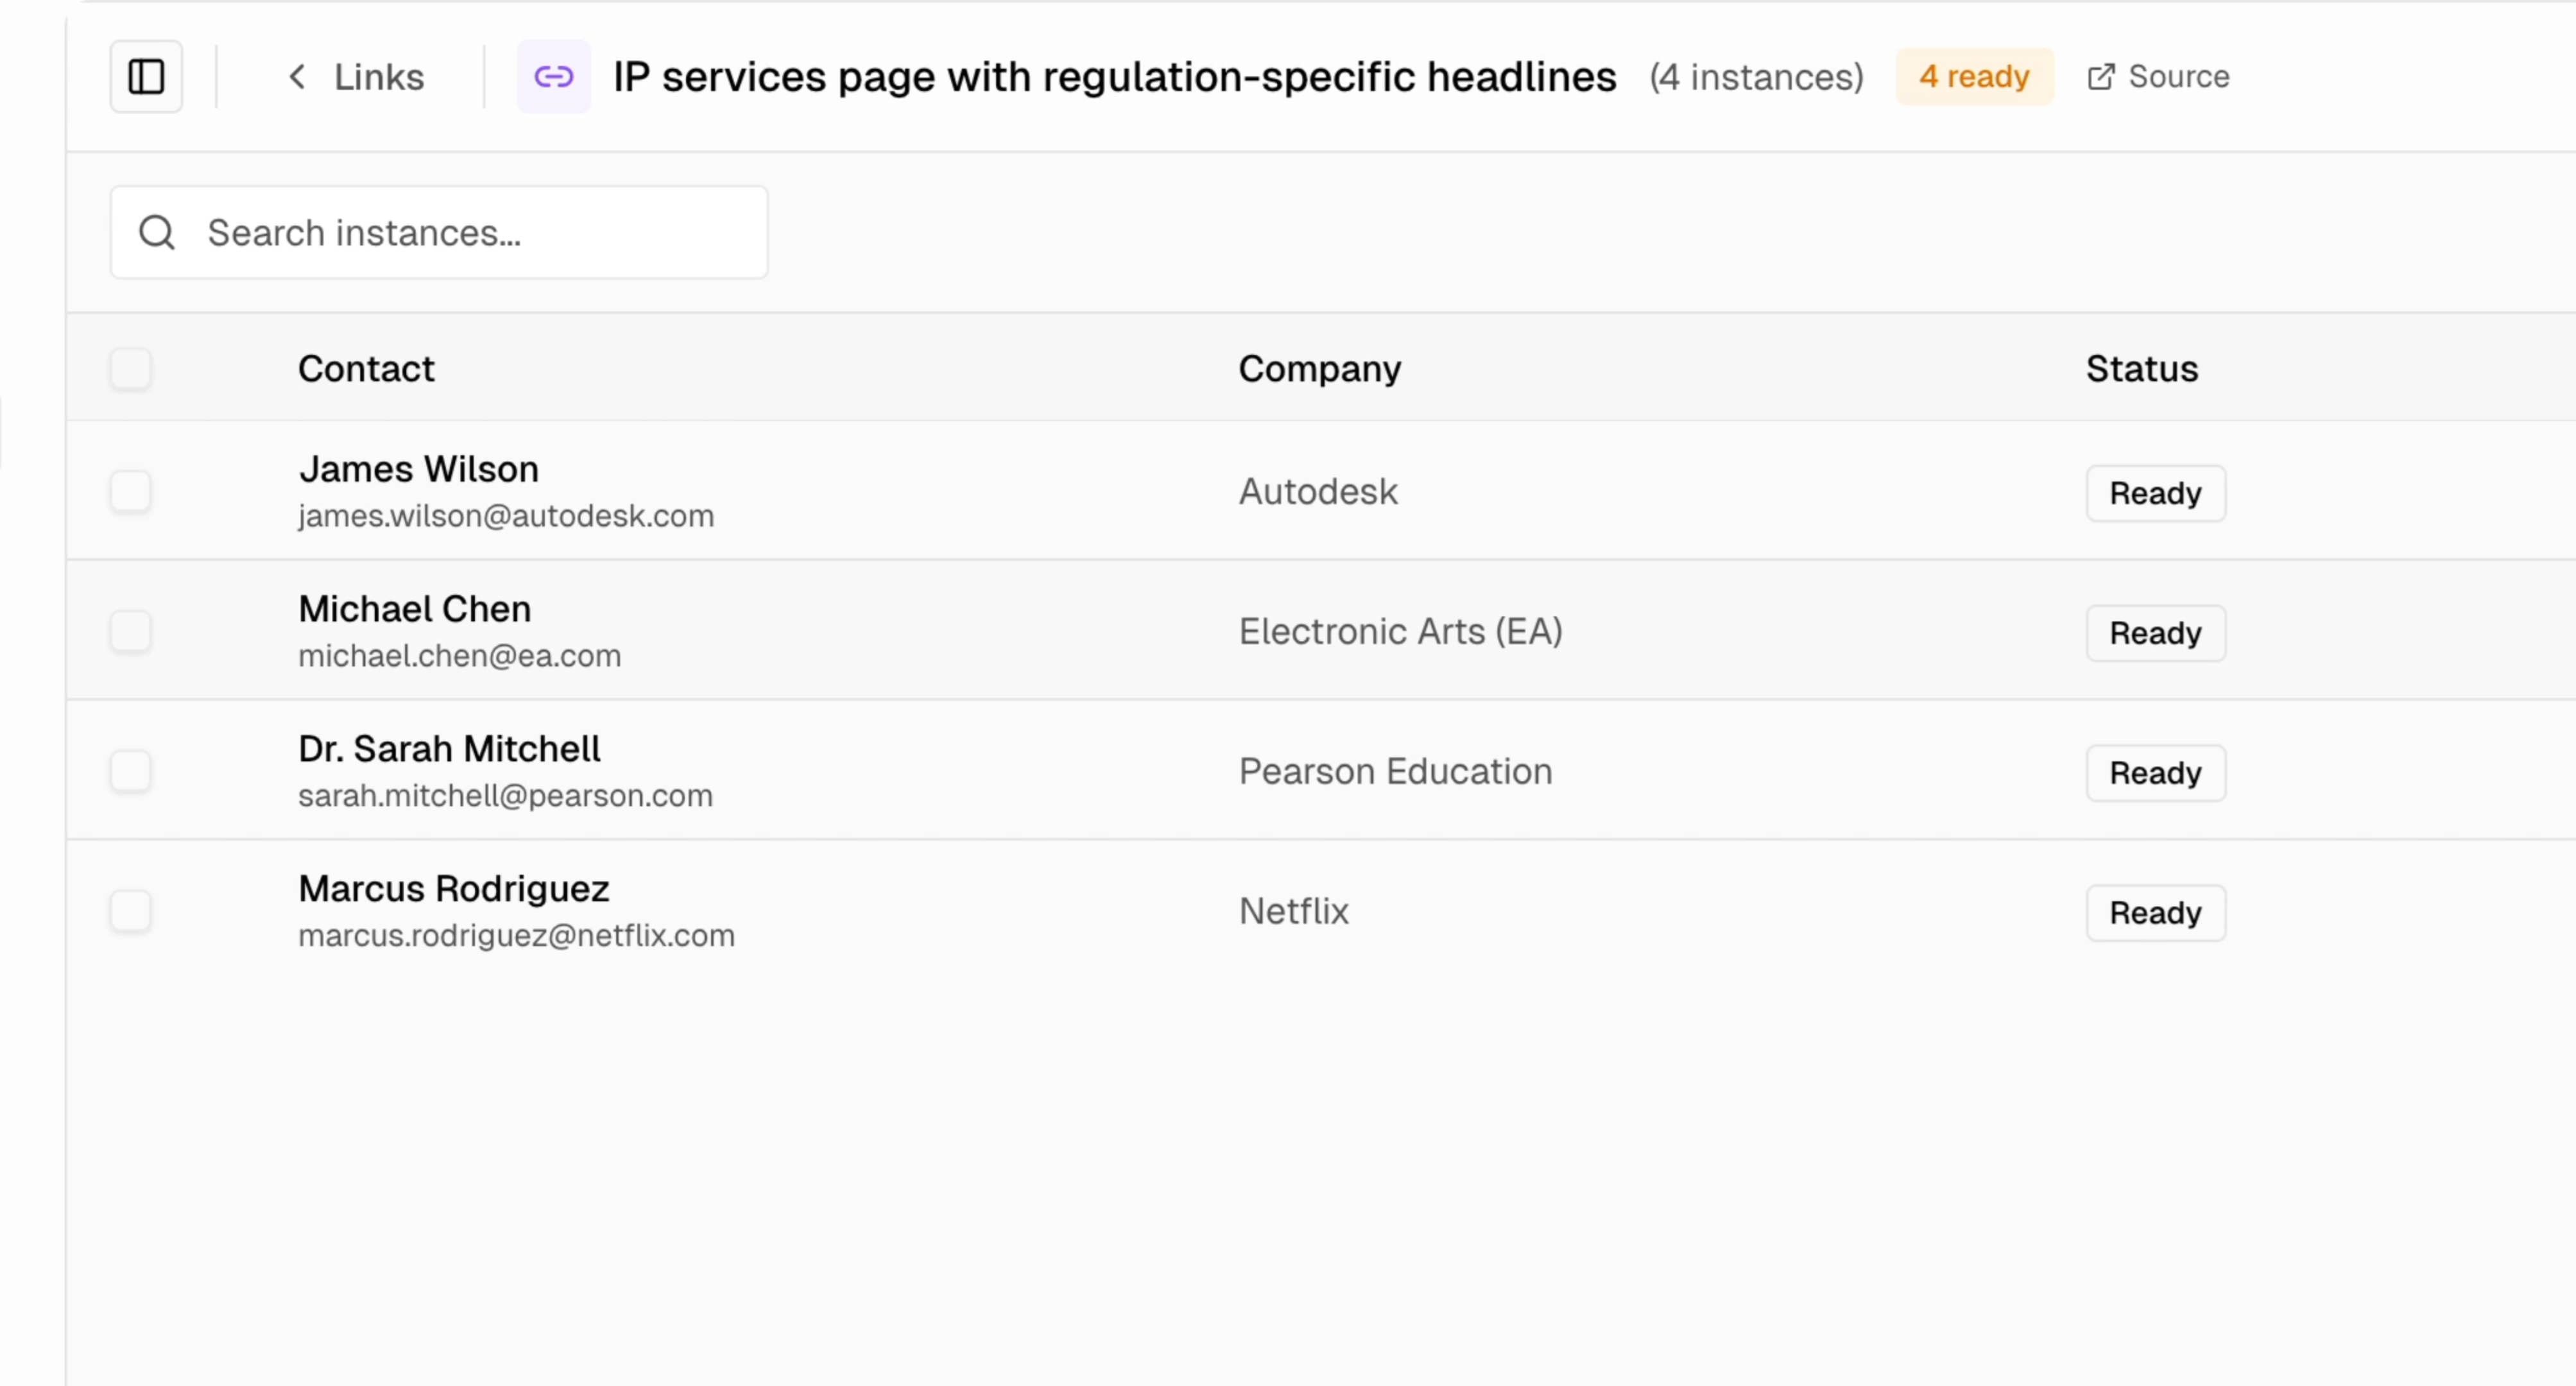
Task: Click the Source external-link icon
Action: click(x=2101, y=77)
